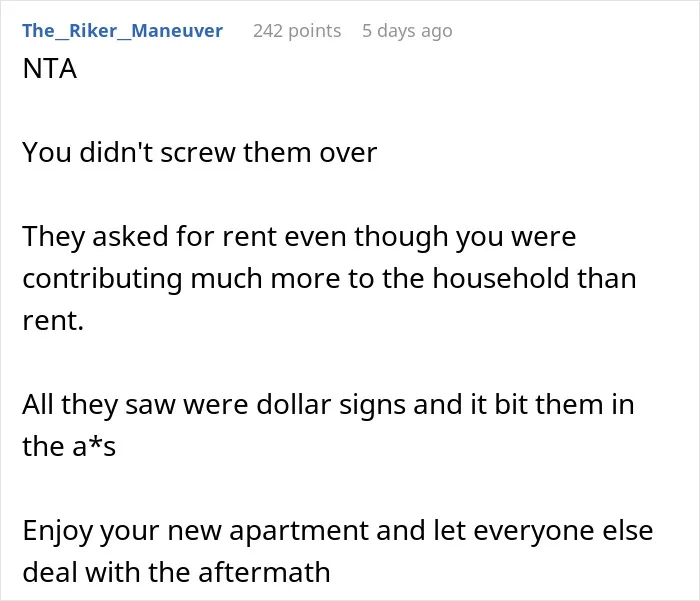700x601 pixels.
Task: Click the line You didn't screw them over
Action: tap(200, 152)
